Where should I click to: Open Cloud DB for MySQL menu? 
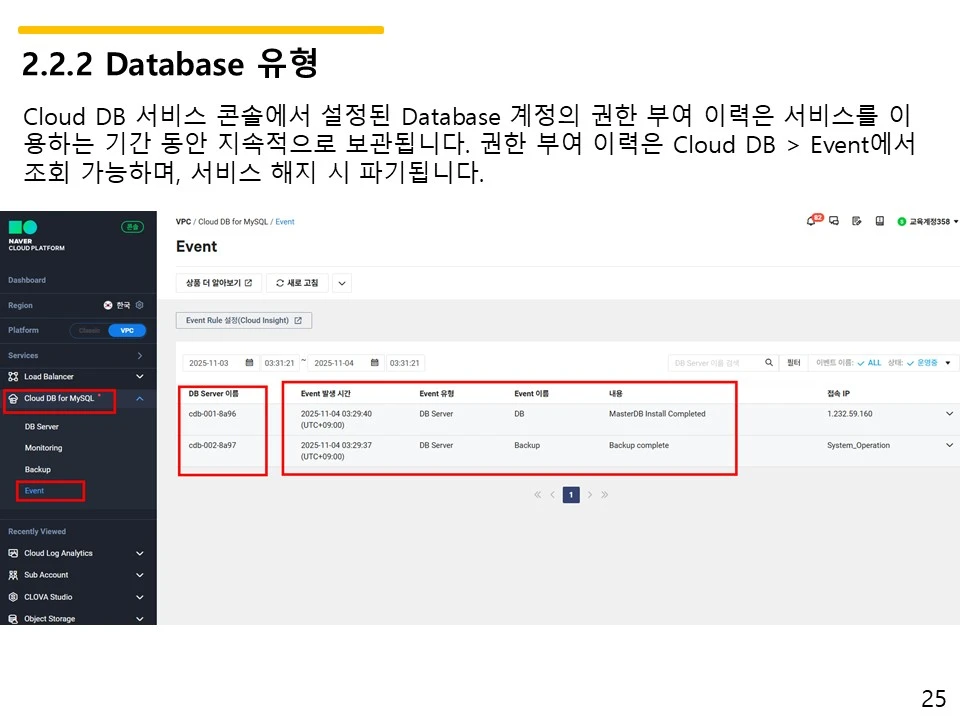coord(59,398)
